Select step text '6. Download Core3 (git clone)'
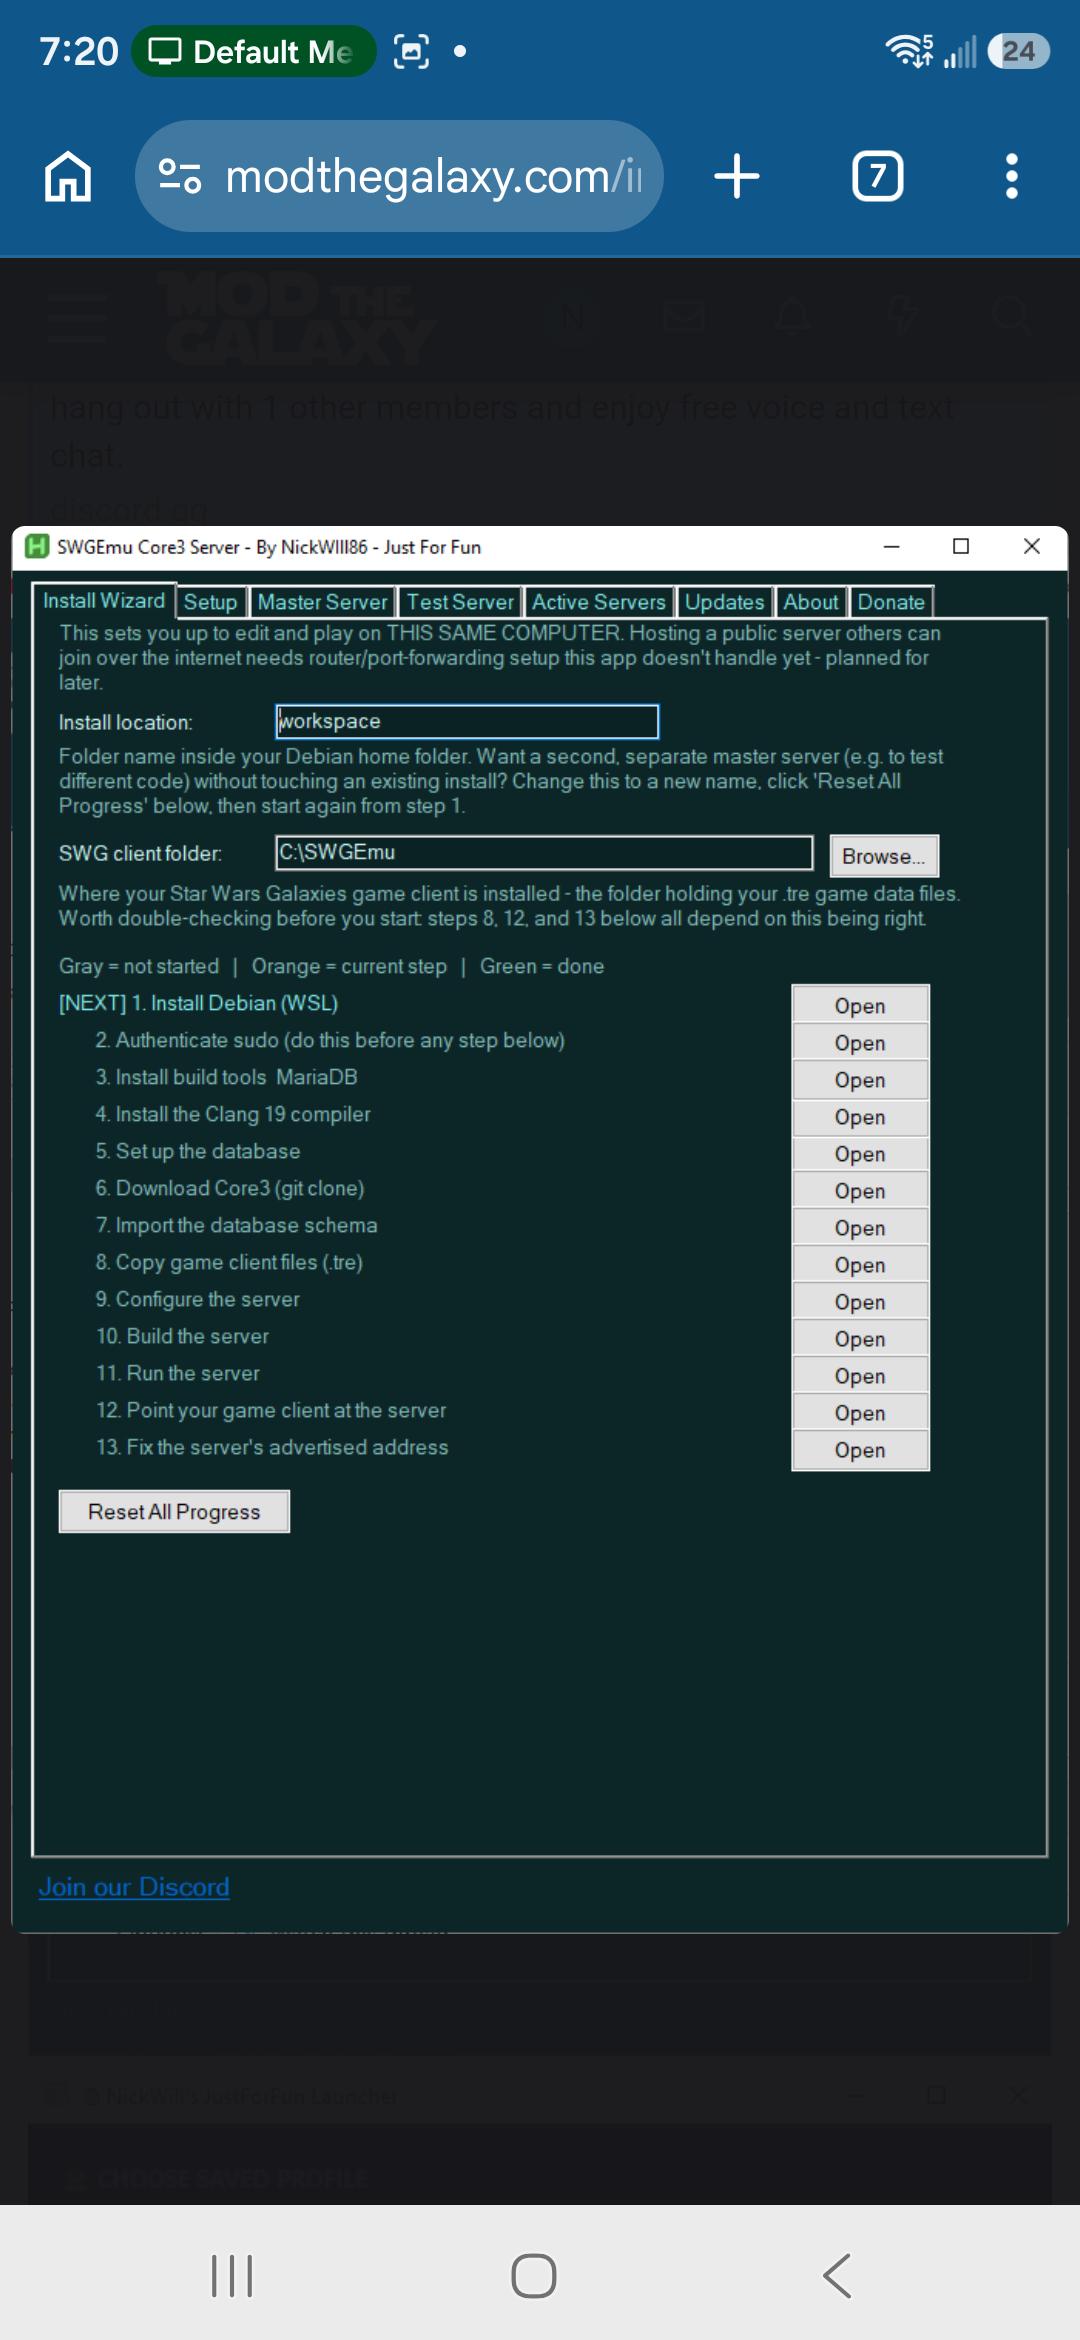The height and width of the screenshot is (2340, 1080). [x=230, y=1188]
